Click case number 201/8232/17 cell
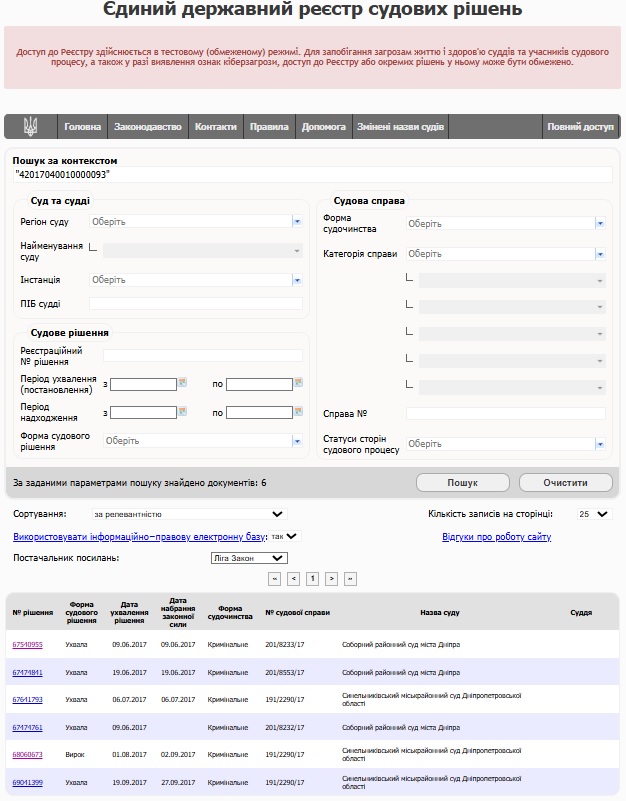This screenshot has height=801, width=626. 285,727
